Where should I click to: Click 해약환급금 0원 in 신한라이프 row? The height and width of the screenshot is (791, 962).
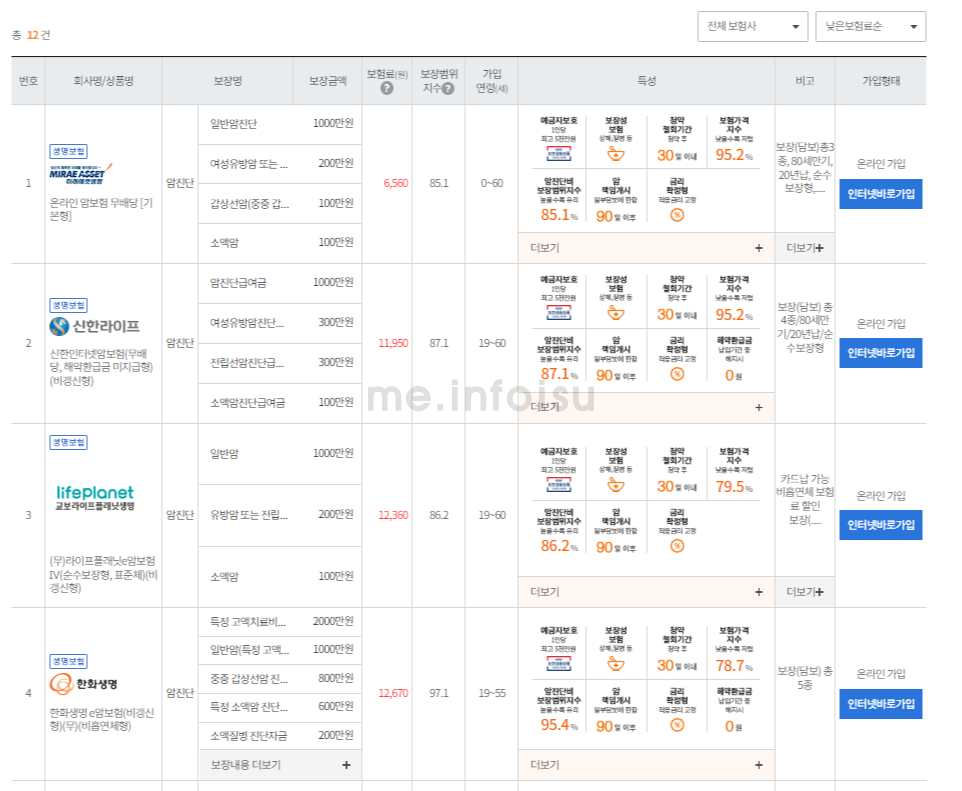(734, 375)
